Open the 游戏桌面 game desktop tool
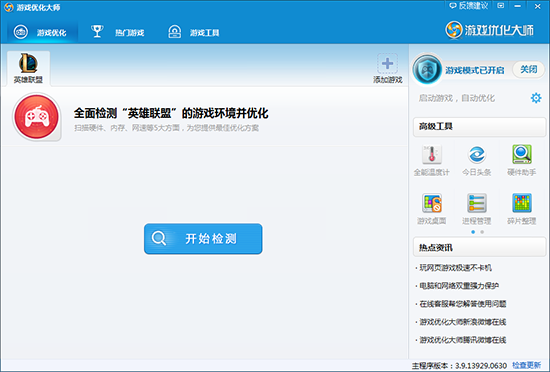 coord(432,203)
